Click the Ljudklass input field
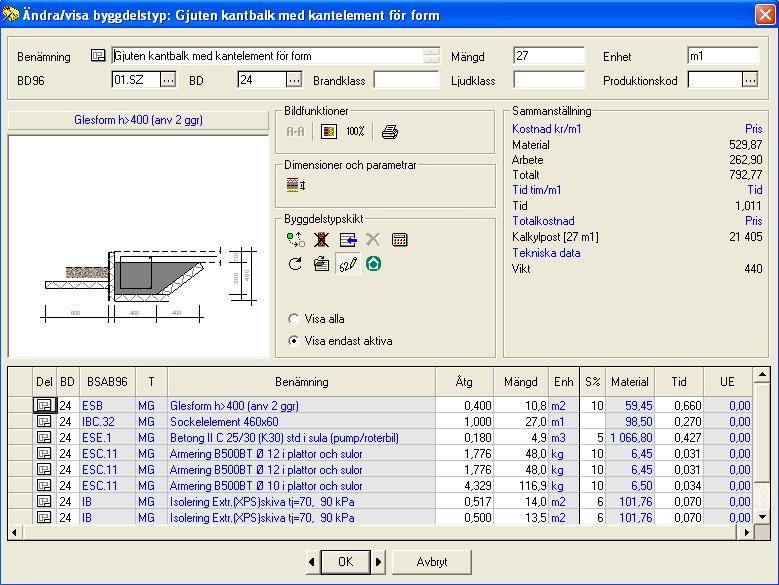This screenshot has width=779, height=585. coord(549,79)
